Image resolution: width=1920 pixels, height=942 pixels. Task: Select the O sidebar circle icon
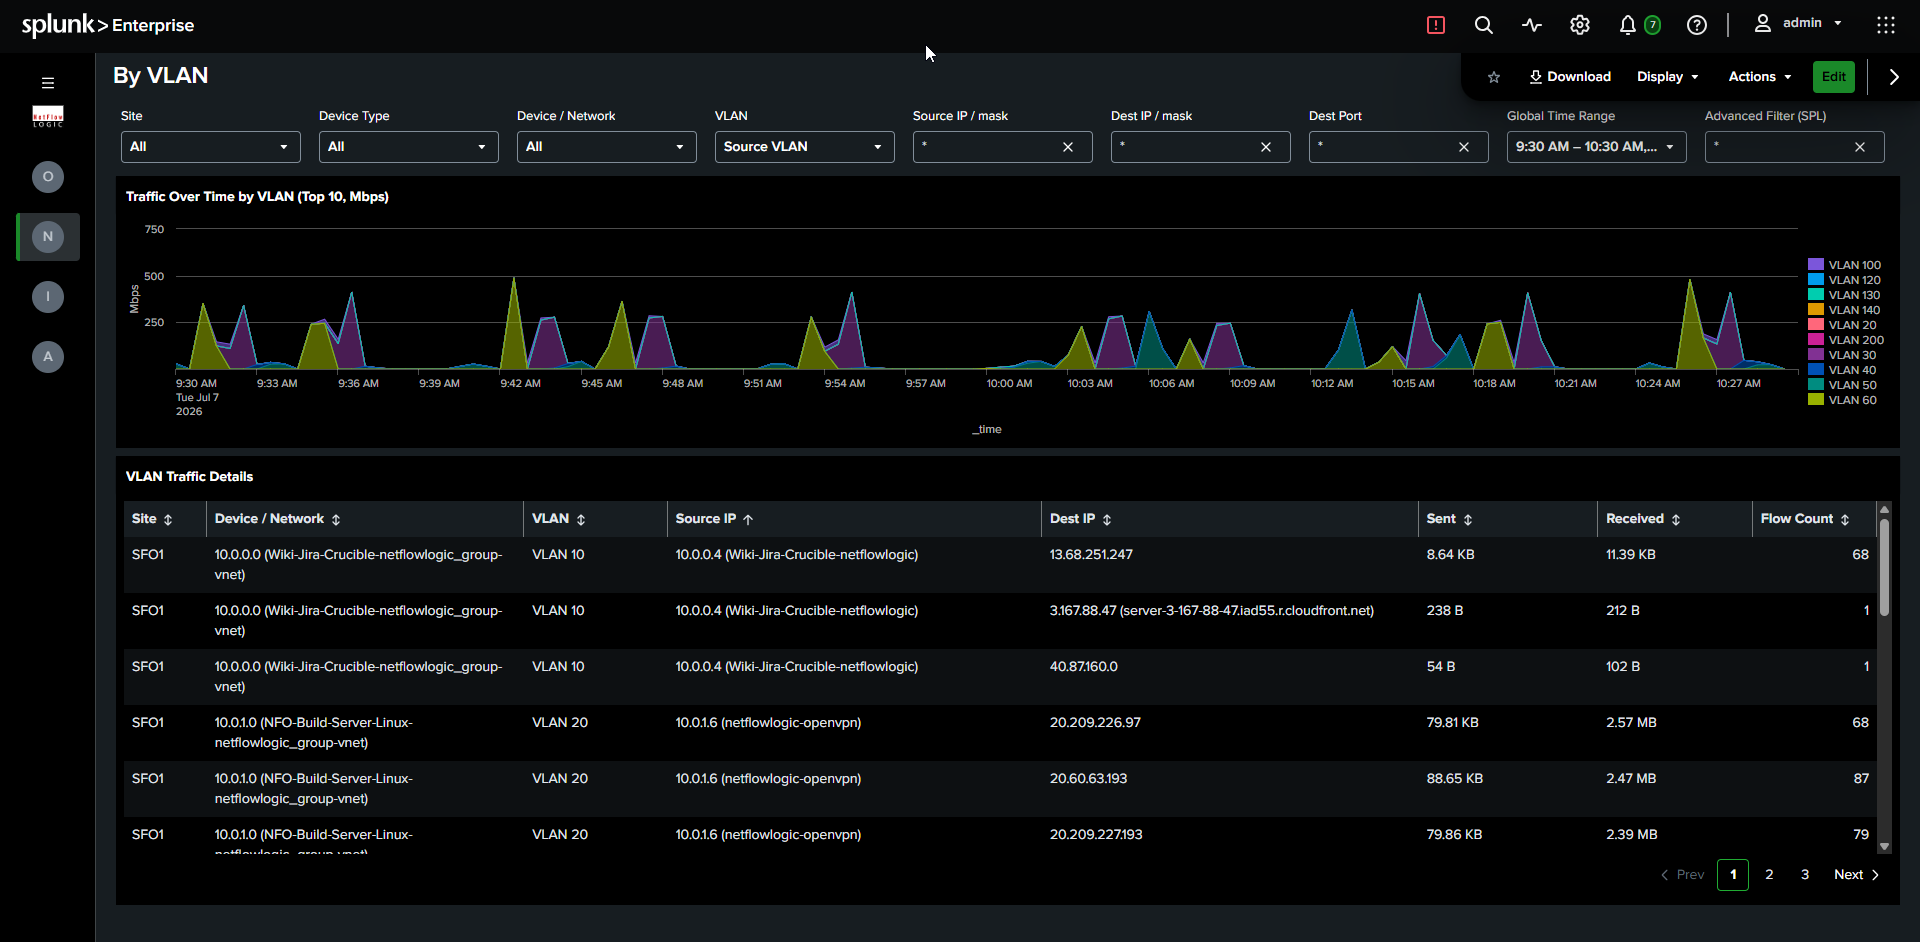(x=48, y=177)
